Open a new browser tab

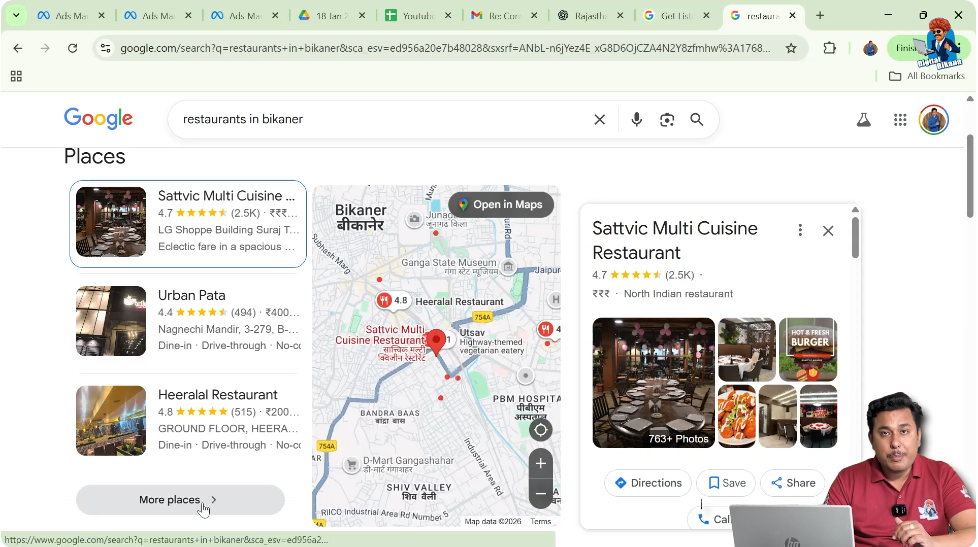(x=820, y=16)
